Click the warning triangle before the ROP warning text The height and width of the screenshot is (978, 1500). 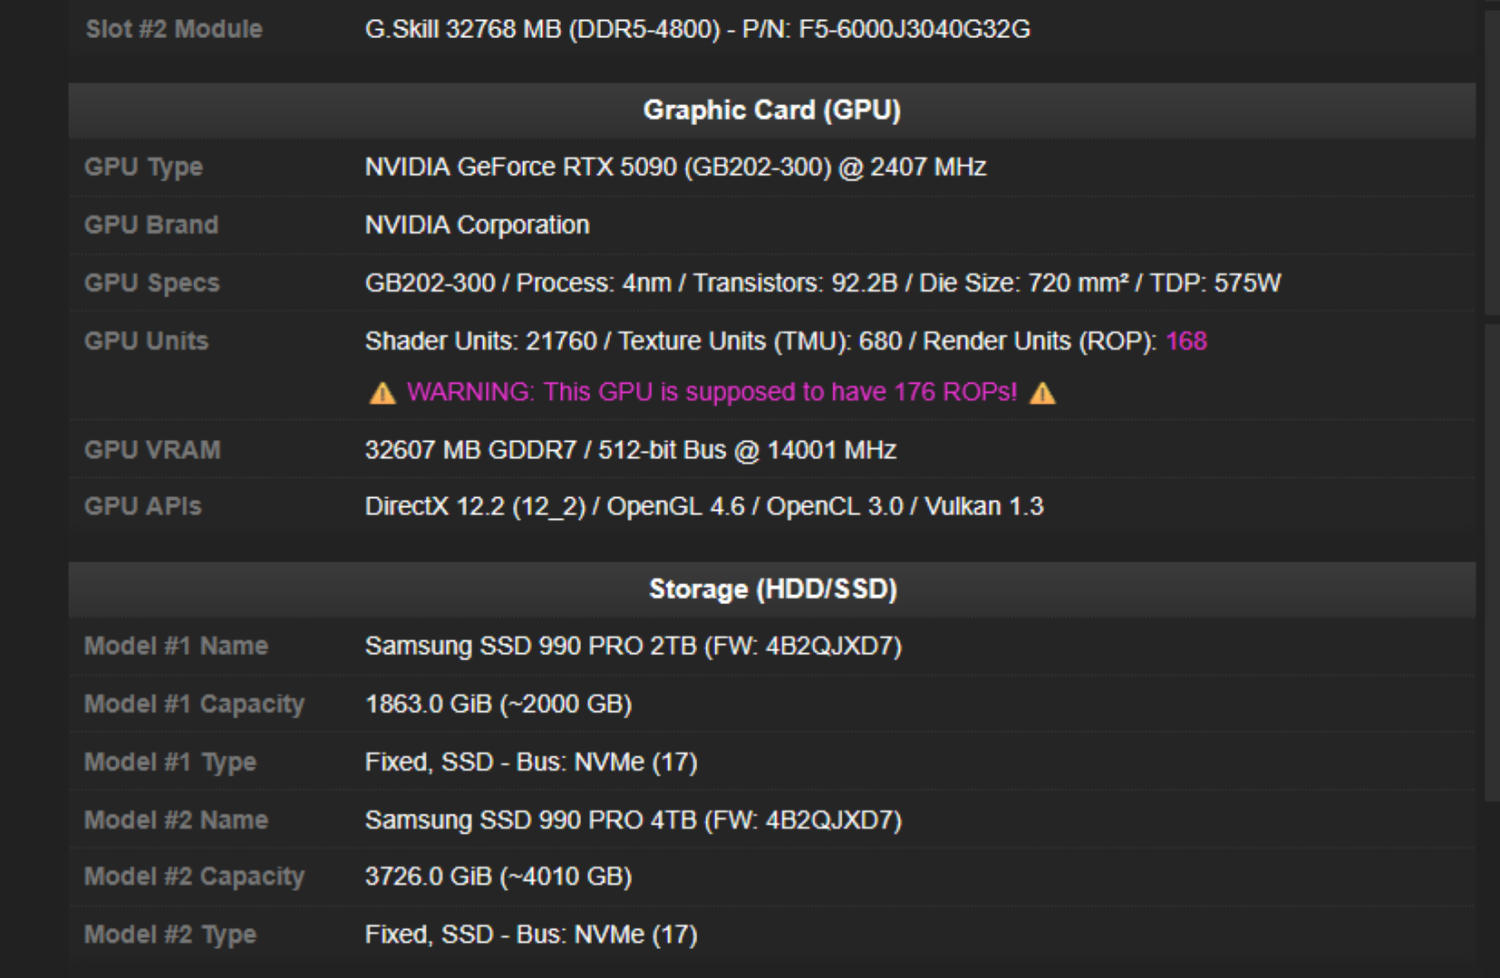(x=381, y=392)
